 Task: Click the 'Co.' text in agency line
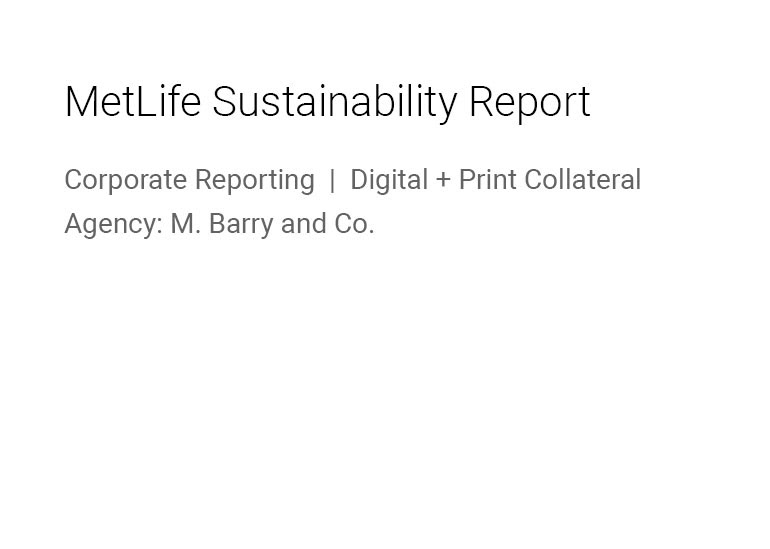355,224
